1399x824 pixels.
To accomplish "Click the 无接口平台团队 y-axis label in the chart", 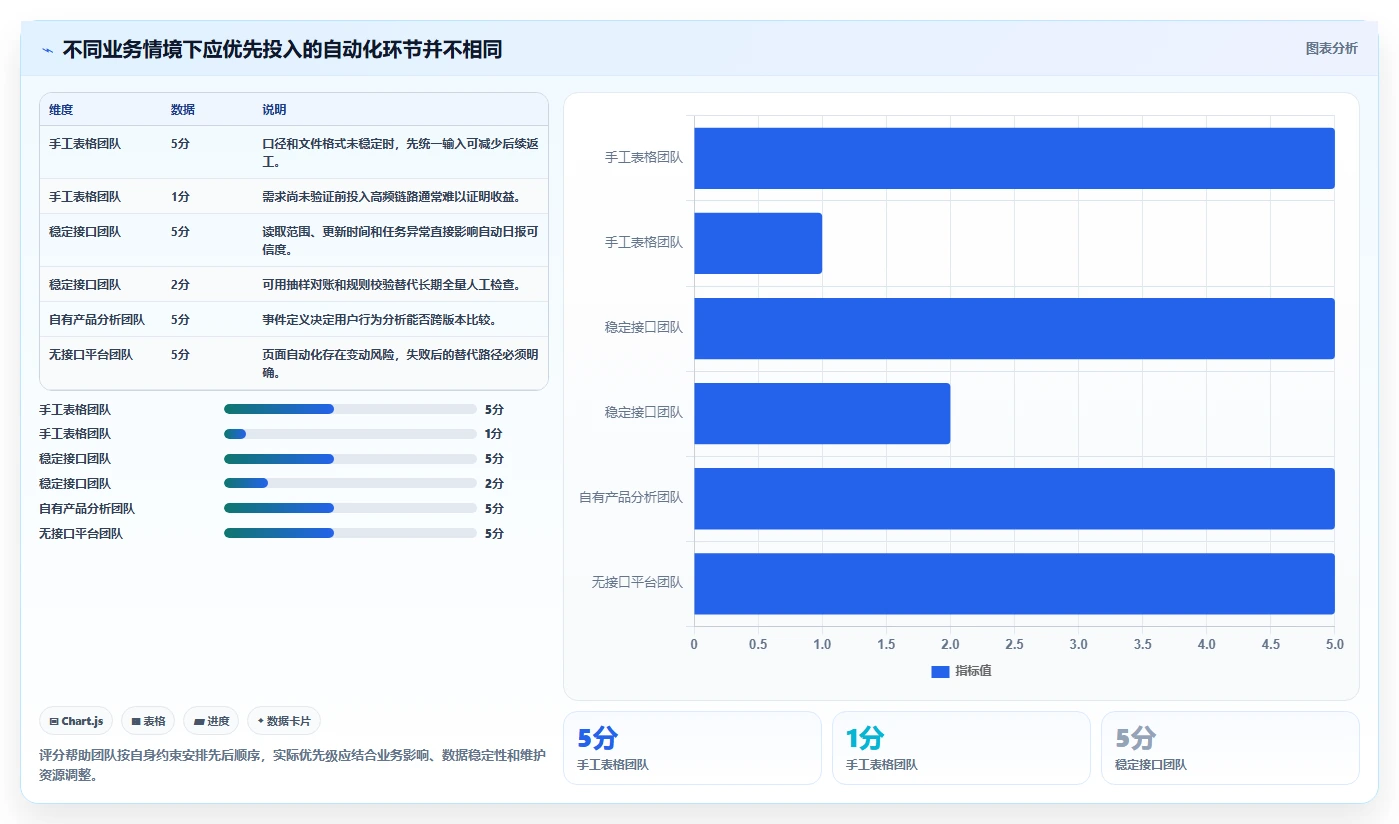I will [x=637, y=582].
